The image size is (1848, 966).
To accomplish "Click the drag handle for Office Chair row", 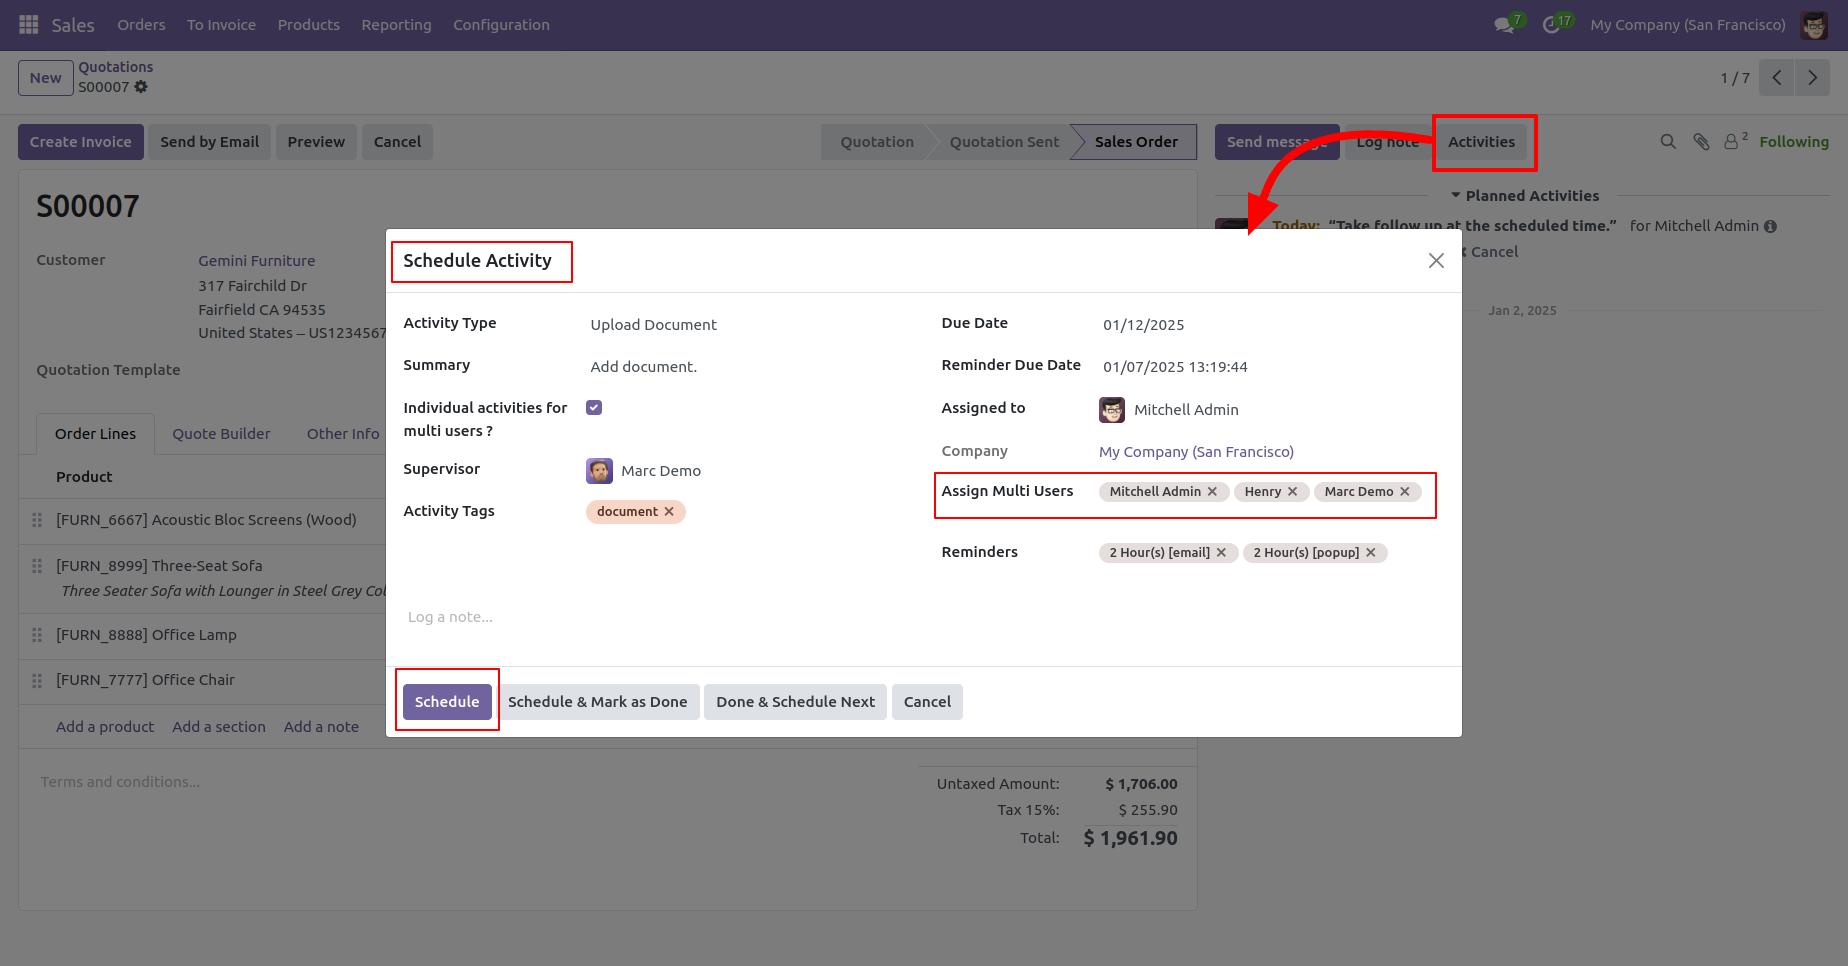I will 37,680.
